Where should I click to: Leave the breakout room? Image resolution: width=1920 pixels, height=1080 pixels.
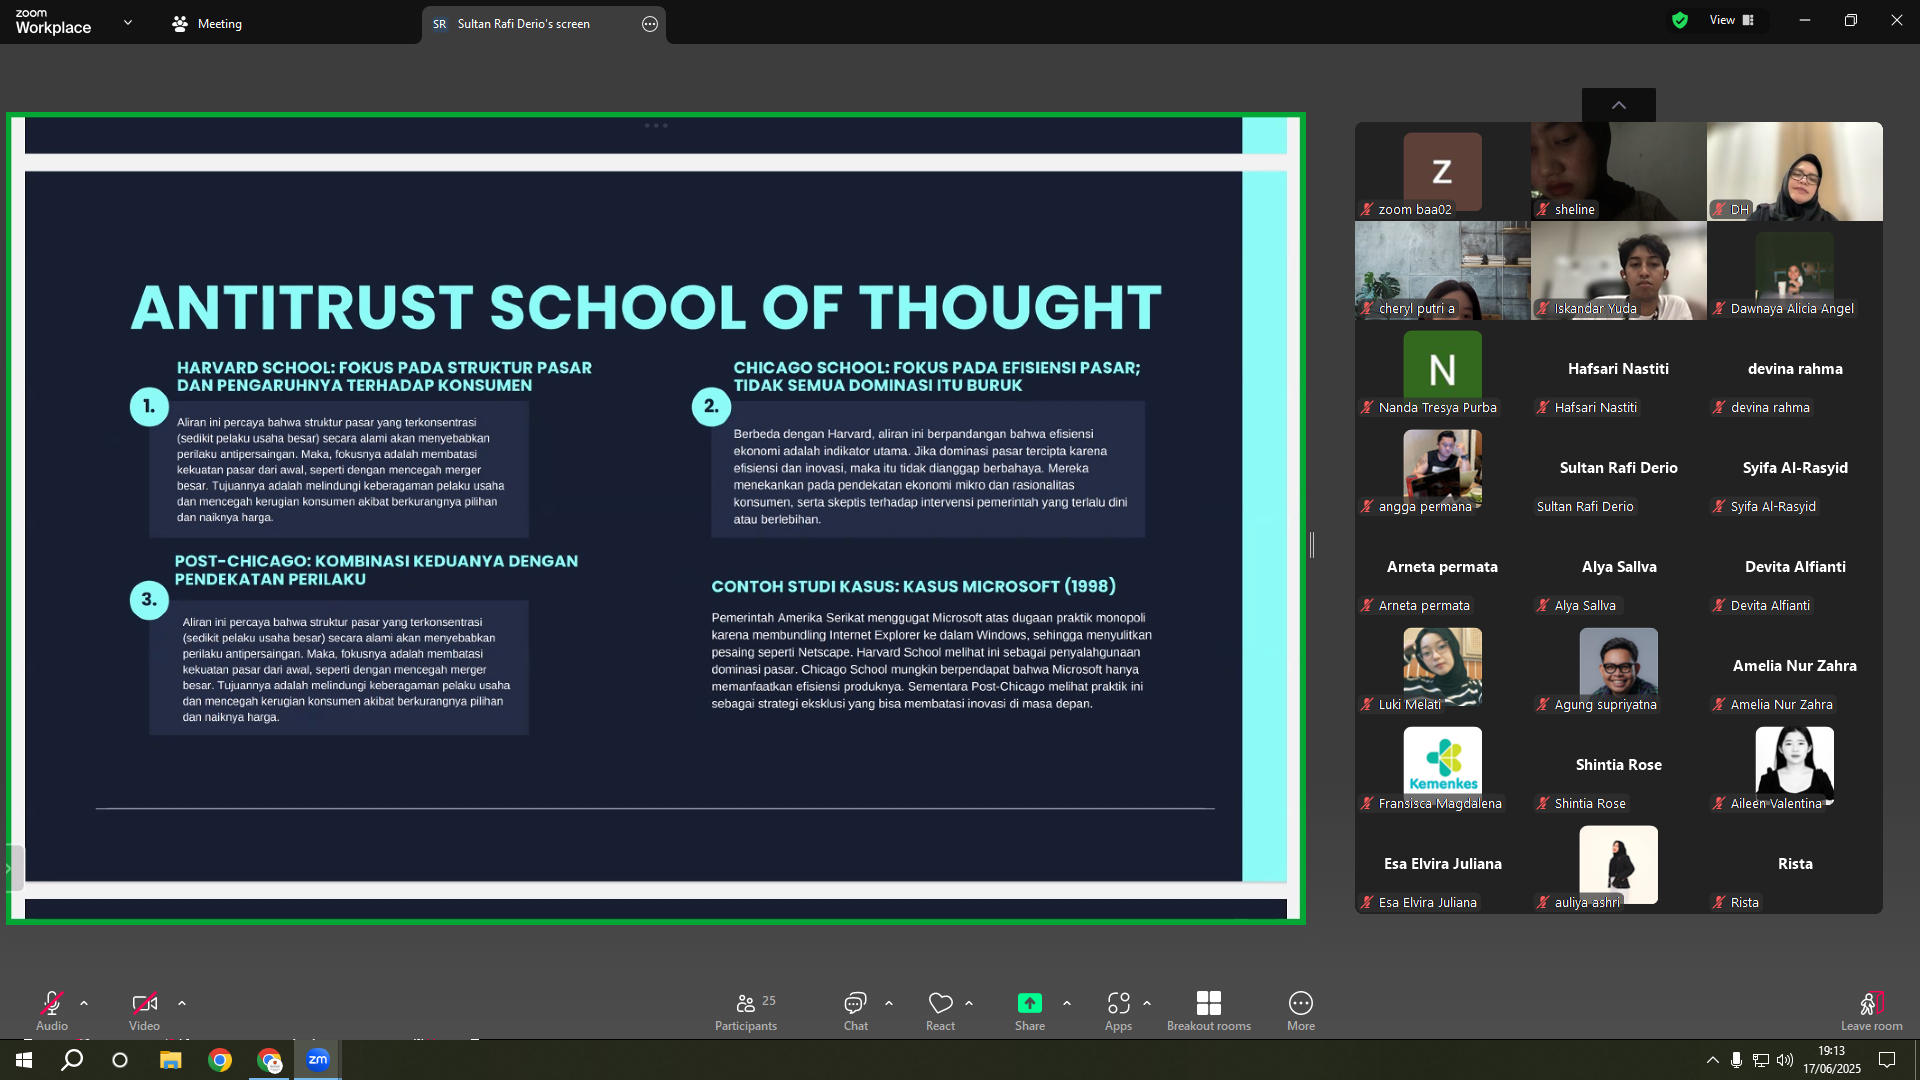1872,1010
